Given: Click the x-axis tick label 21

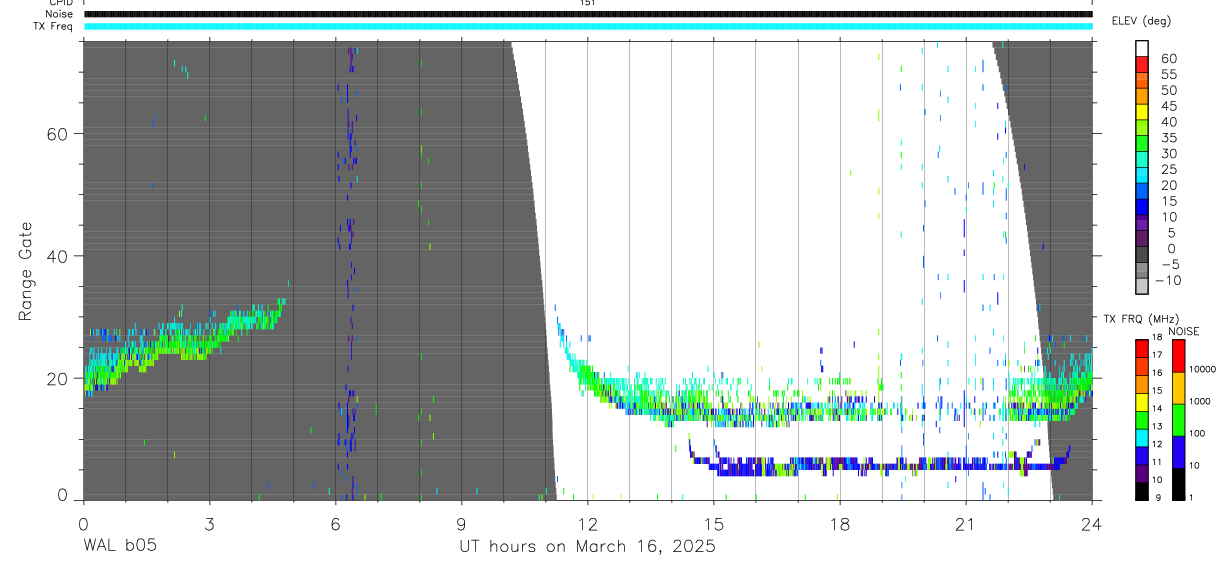Looking at the screenshot, I should (x=966, y=523).
